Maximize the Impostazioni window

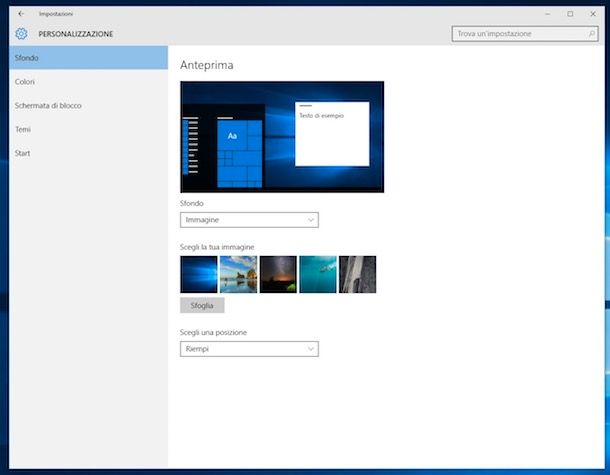click(x=570, y=14)
